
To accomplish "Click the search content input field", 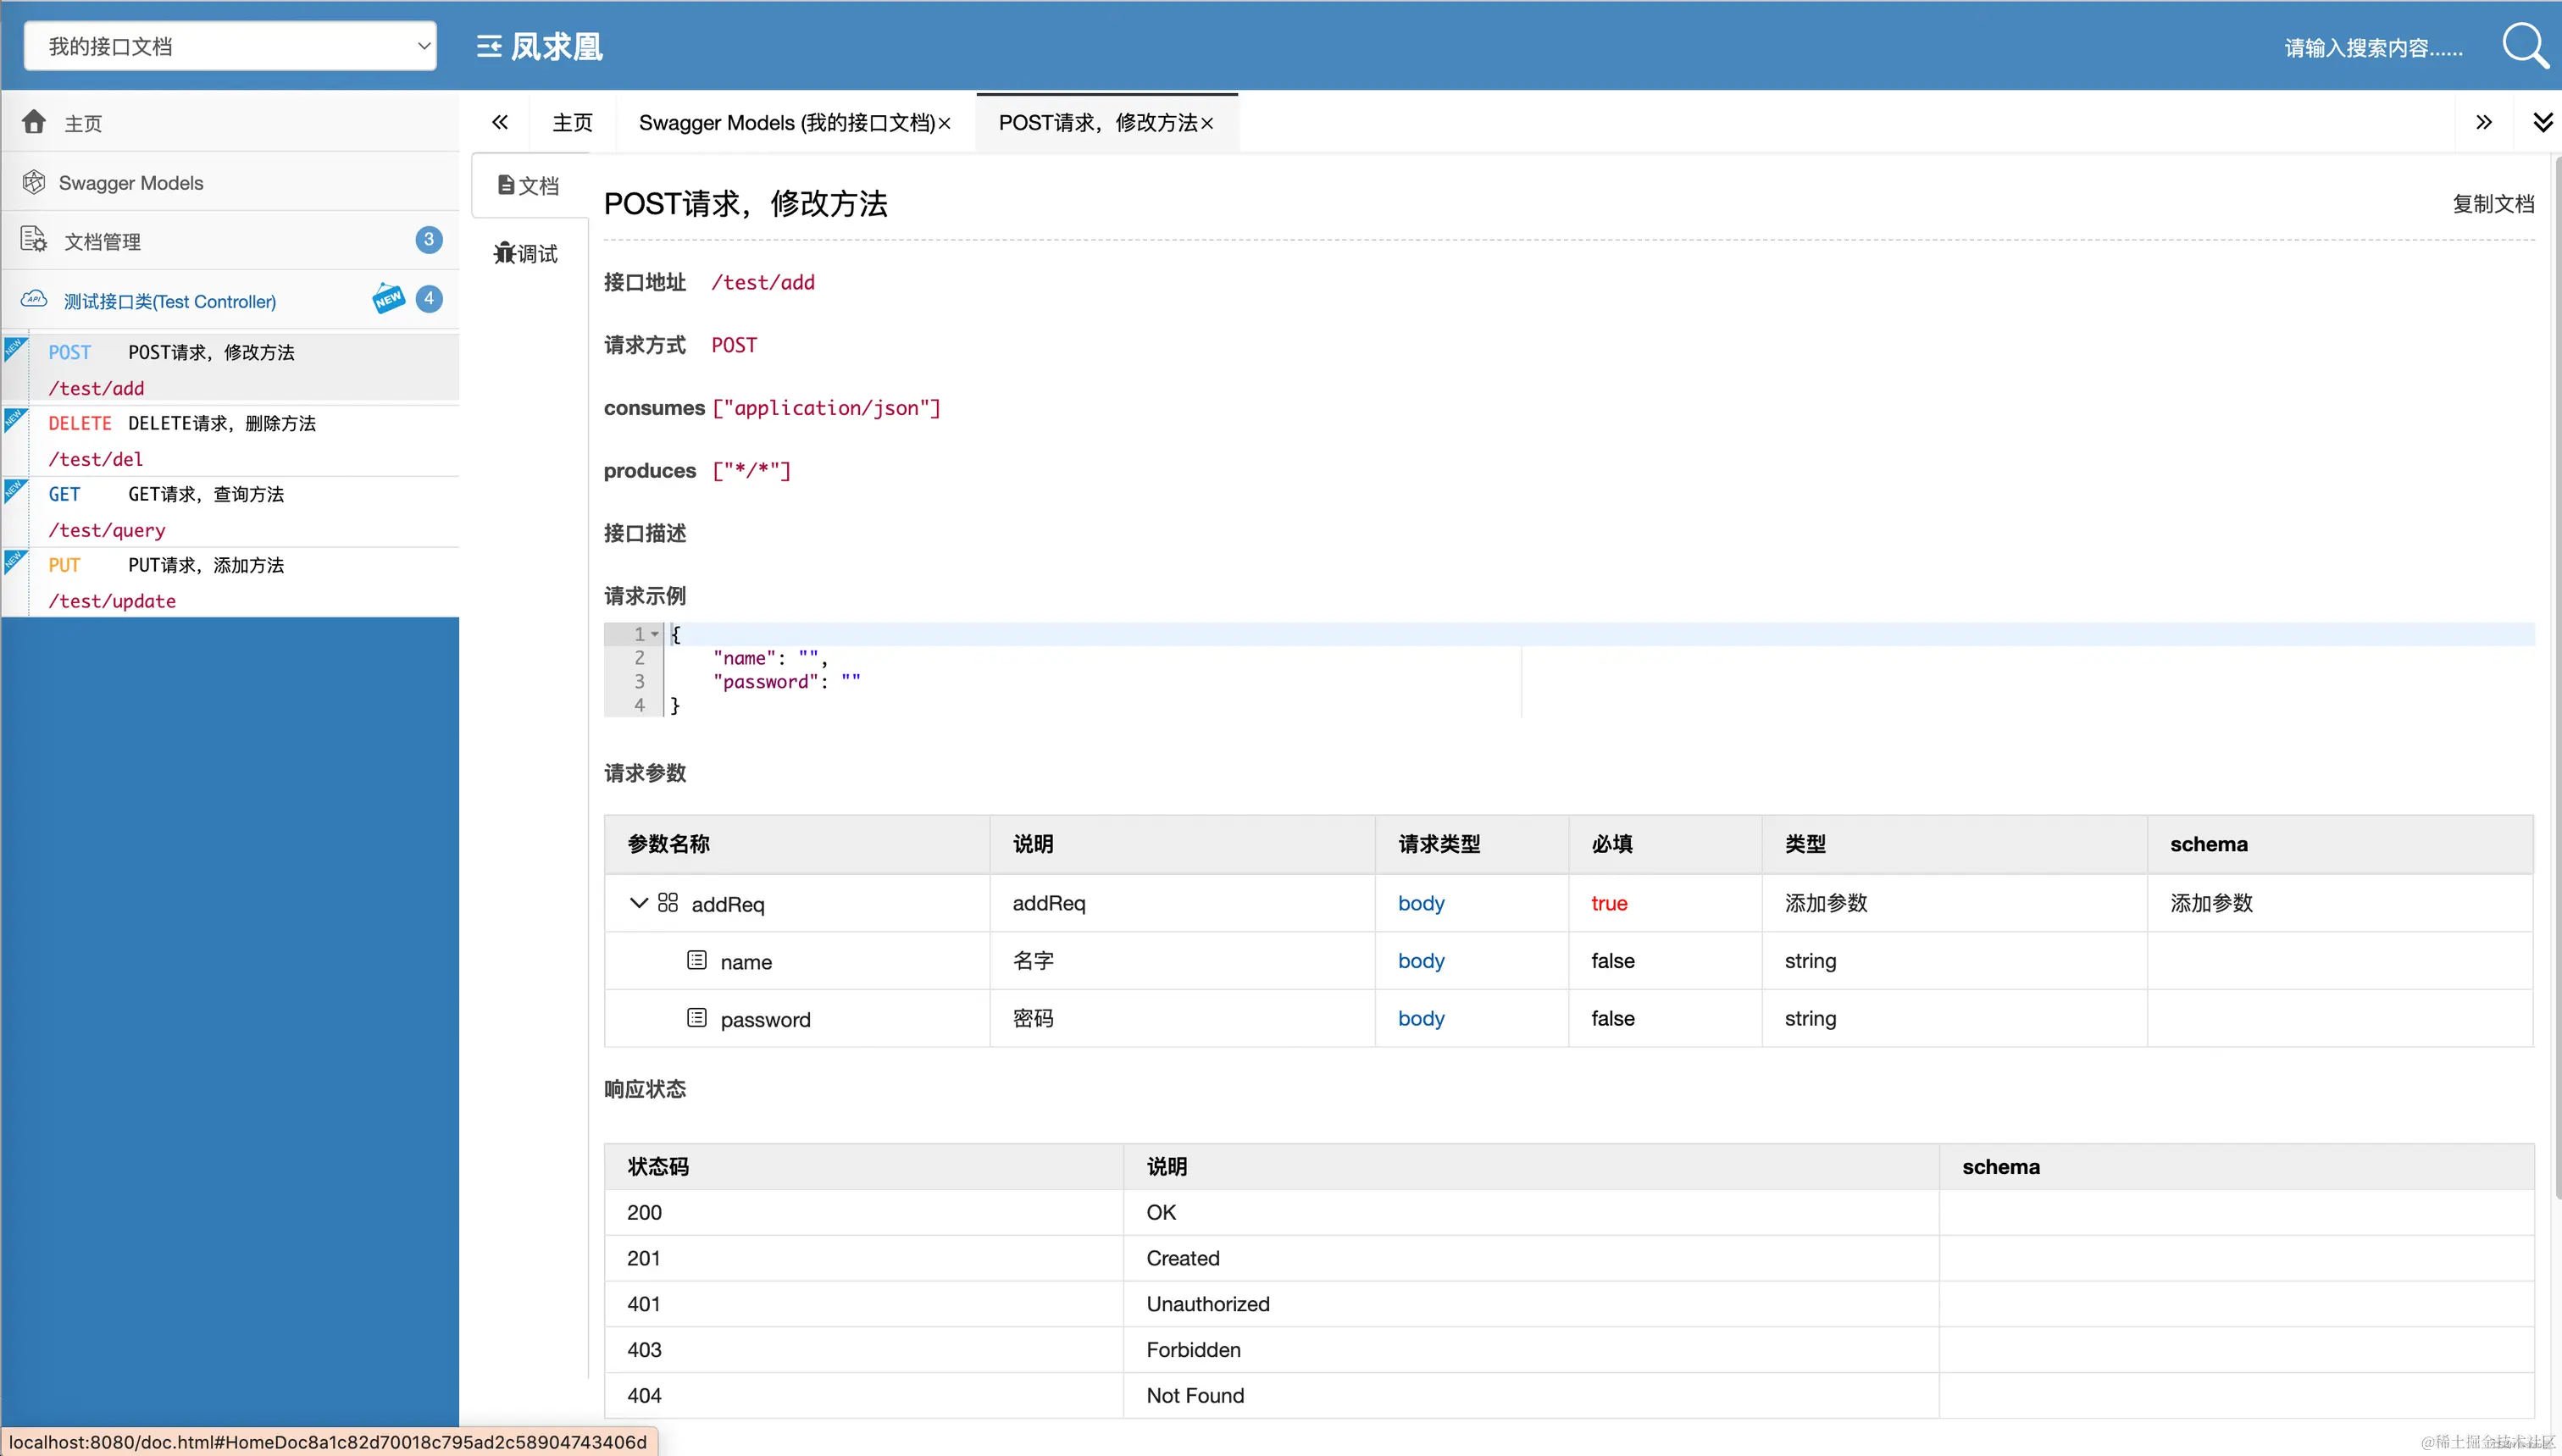I will point(2372,48).
